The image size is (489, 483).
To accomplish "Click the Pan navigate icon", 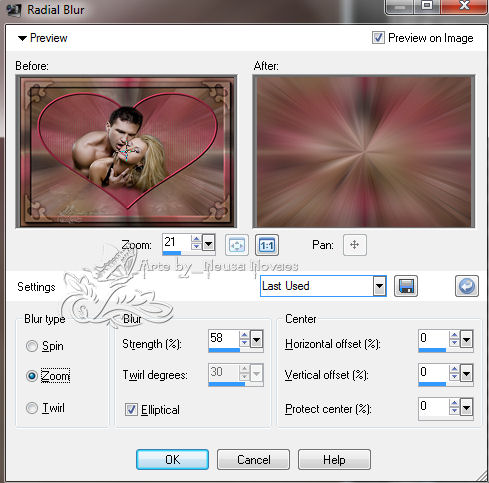I will (x=355, y=245).
